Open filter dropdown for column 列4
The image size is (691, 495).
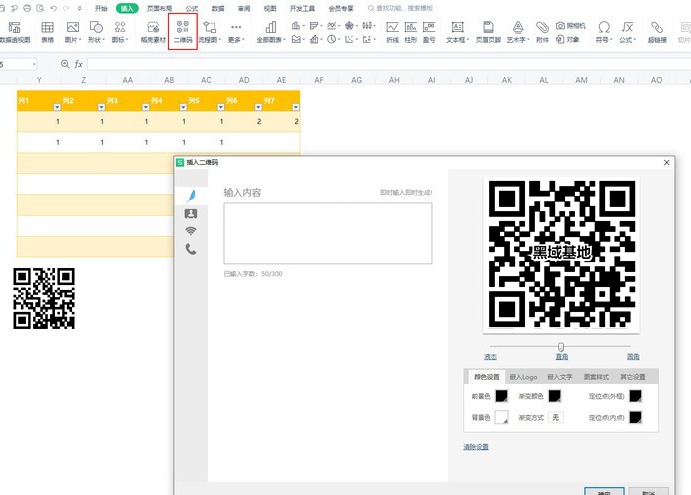183,107
